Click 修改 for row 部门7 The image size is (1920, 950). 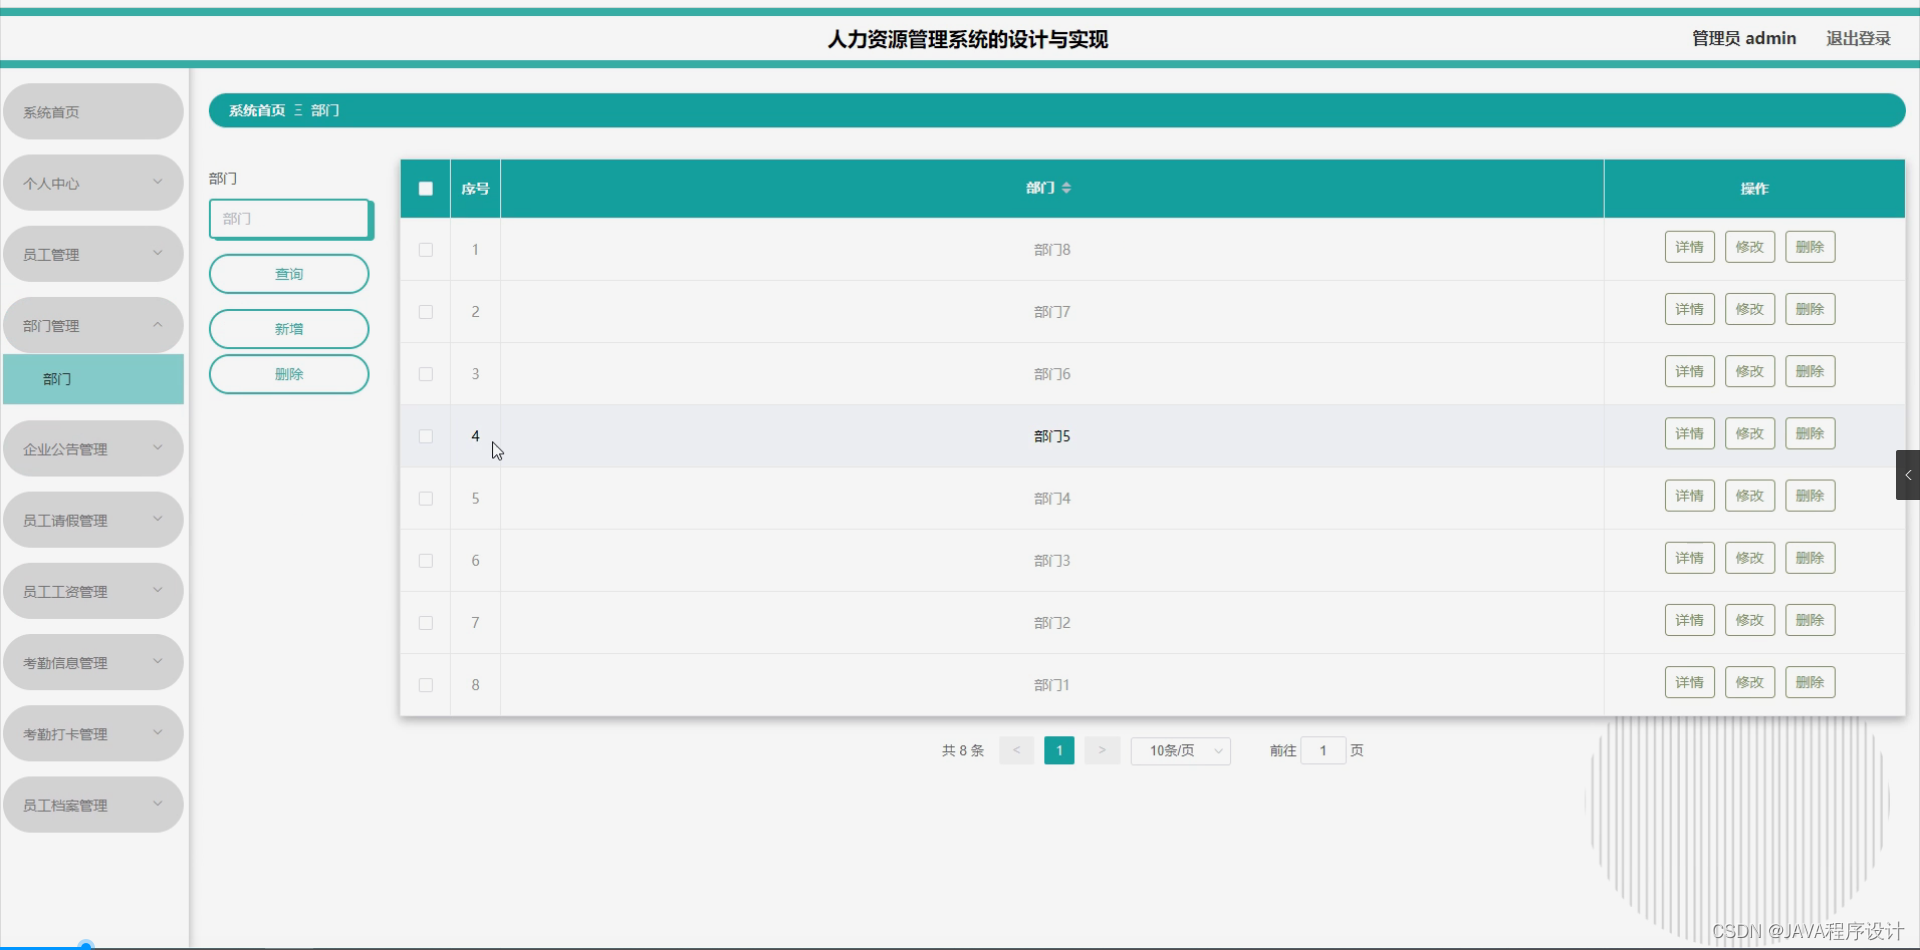(1750, 309)
